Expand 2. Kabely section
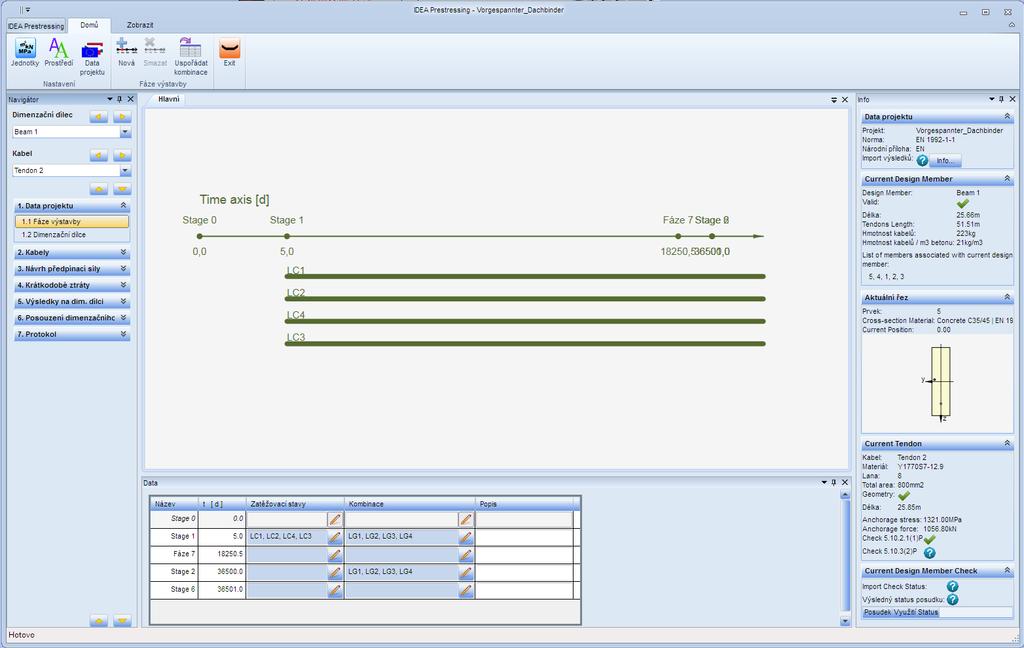Viewport: 1024px width, 648px height. point(123,252)
